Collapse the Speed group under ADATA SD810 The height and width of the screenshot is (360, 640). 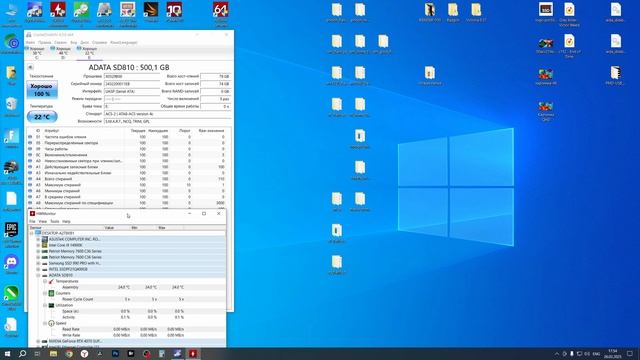pos(45,323)
